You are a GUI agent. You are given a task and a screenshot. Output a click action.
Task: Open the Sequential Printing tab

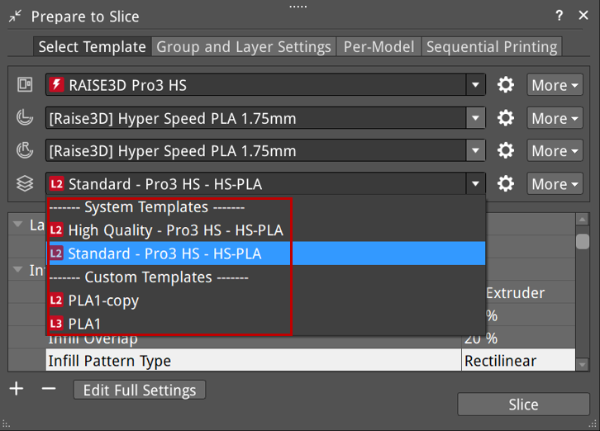[x=490, y=47]
